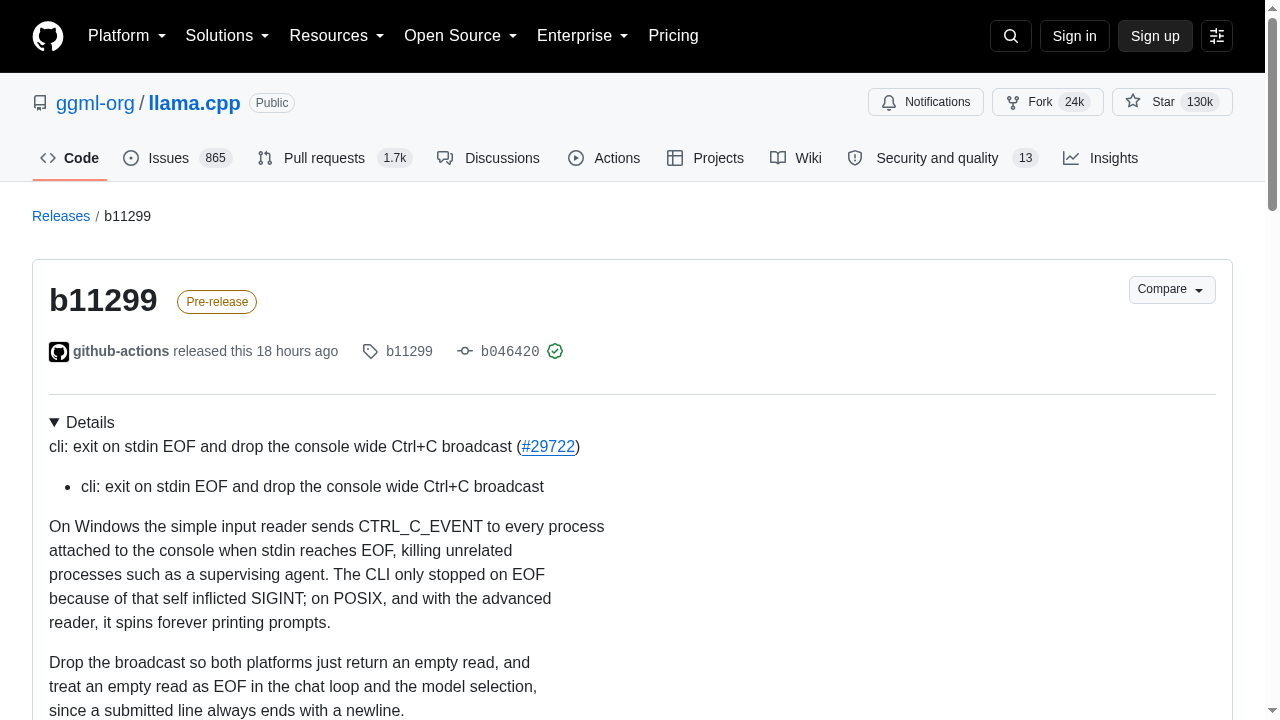
Task: Open pull request #29722 link
Action: click(x=548, y=446)
